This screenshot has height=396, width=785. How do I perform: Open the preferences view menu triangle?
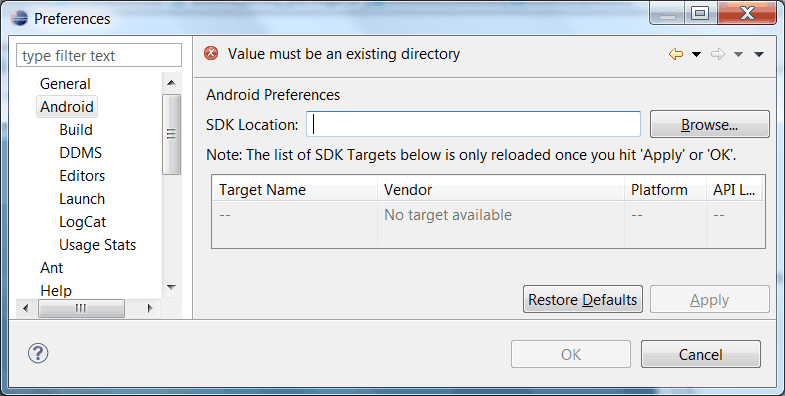click(758, 54)
